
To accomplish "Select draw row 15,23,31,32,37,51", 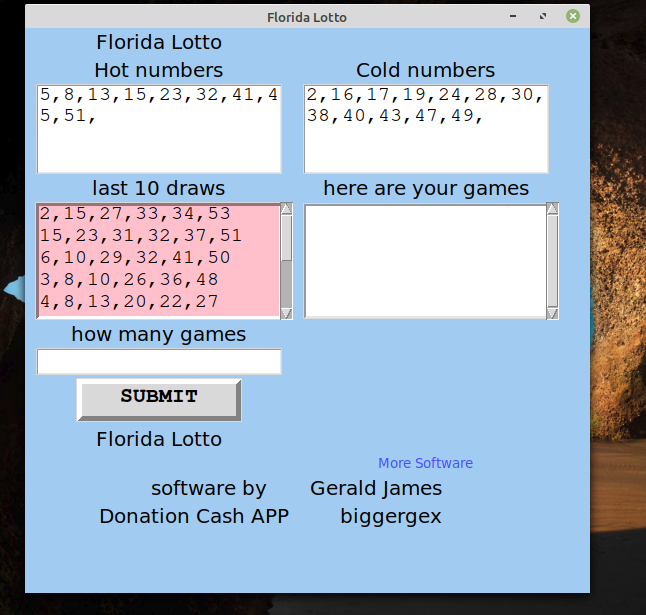I will coord(141,236).
